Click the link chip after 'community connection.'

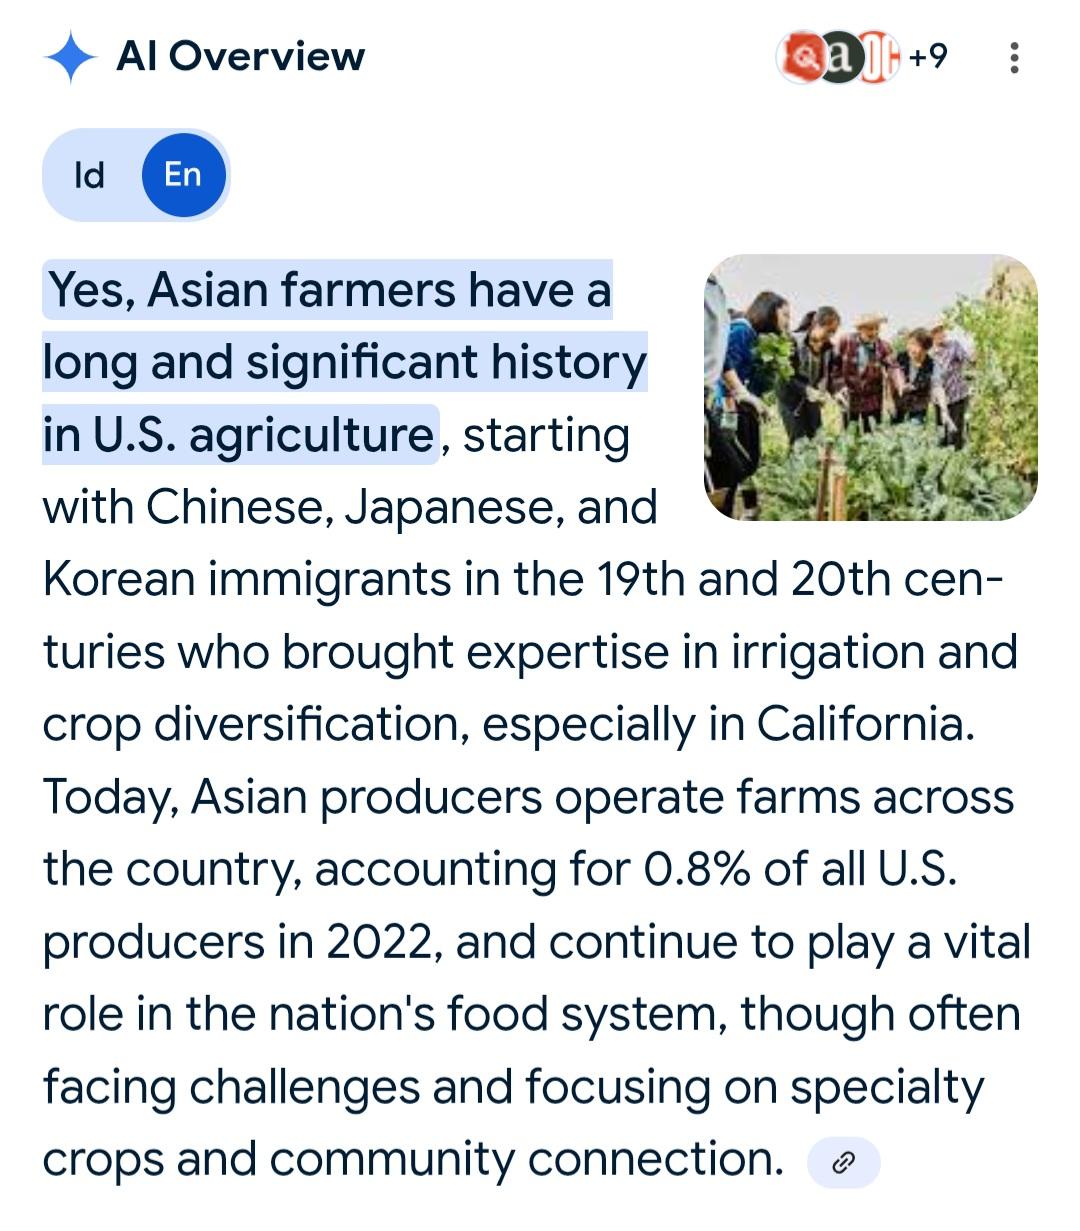(843, 1162)
